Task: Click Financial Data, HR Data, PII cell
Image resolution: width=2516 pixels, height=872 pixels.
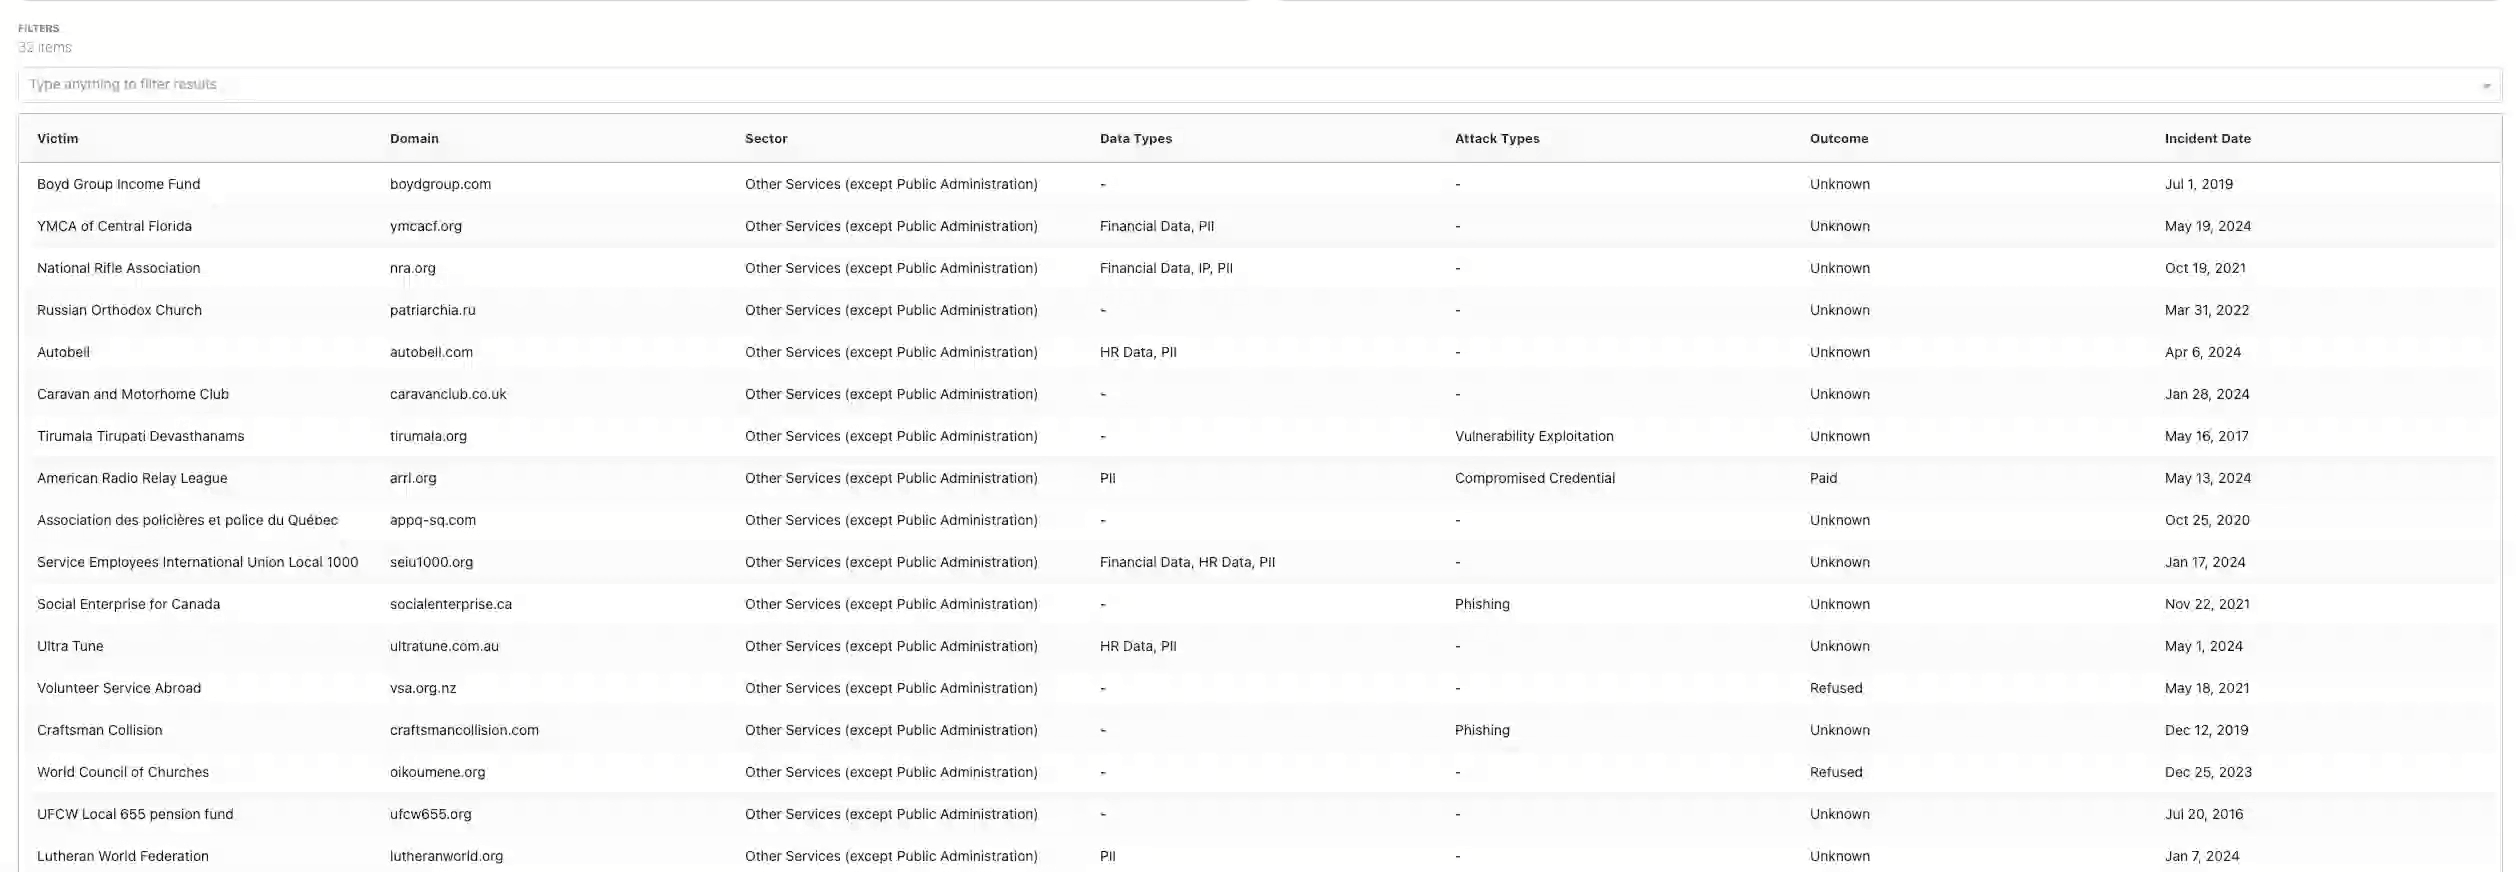Action: (1187, 562)
